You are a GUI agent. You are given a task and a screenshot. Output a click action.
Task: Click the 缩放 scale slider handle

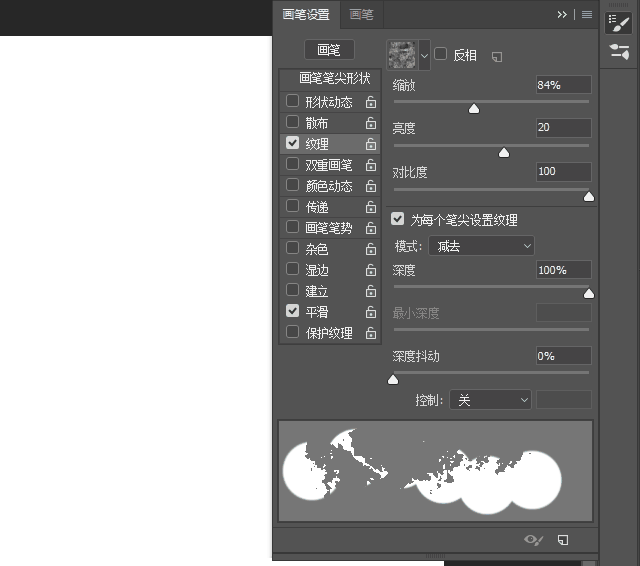coord(473,109)
